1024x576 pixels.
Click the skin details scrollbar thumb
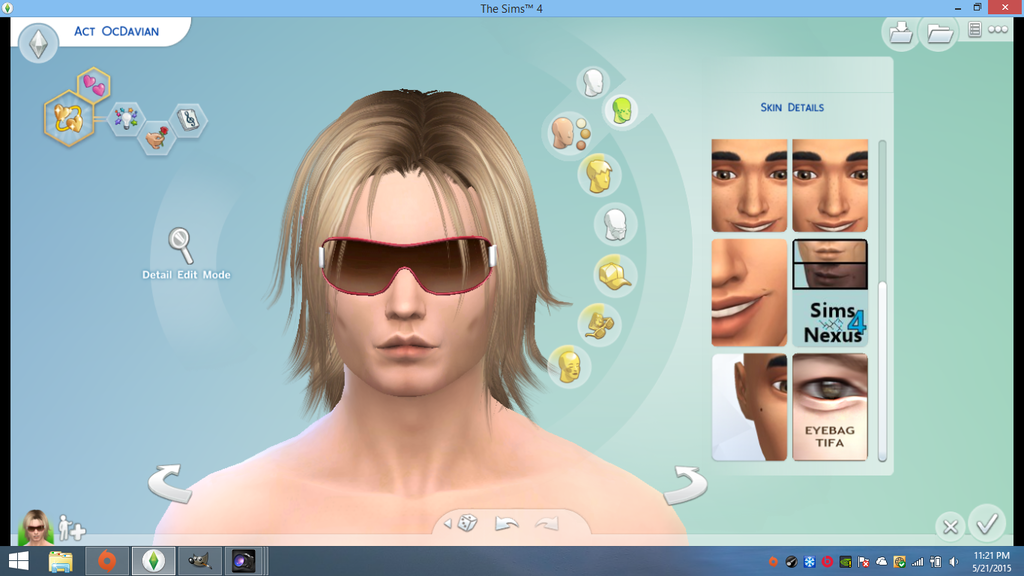pyautogui.click(x=882, y=370)
